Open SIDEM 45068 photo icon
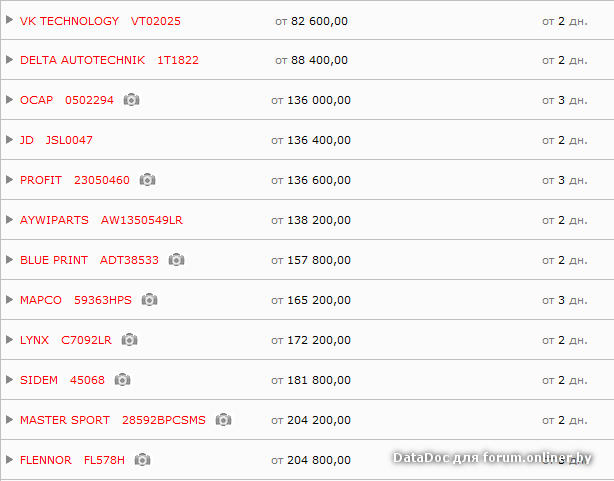The width and height of the screenshot is (614, 481). click(x=123, y=380)
